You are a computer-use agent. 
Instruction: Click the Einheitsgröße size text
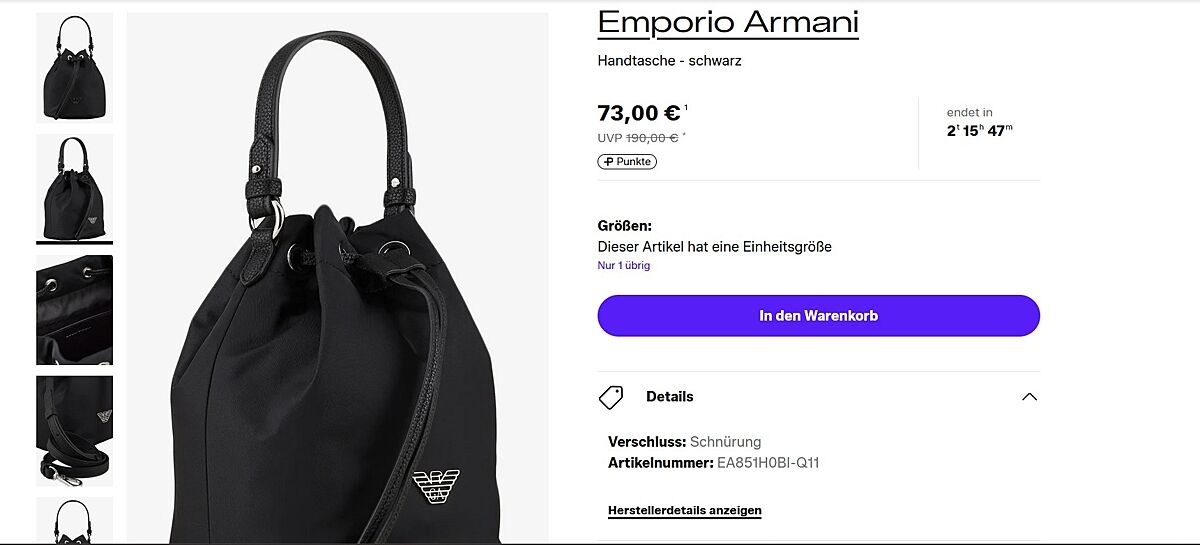tap(785, 247)
